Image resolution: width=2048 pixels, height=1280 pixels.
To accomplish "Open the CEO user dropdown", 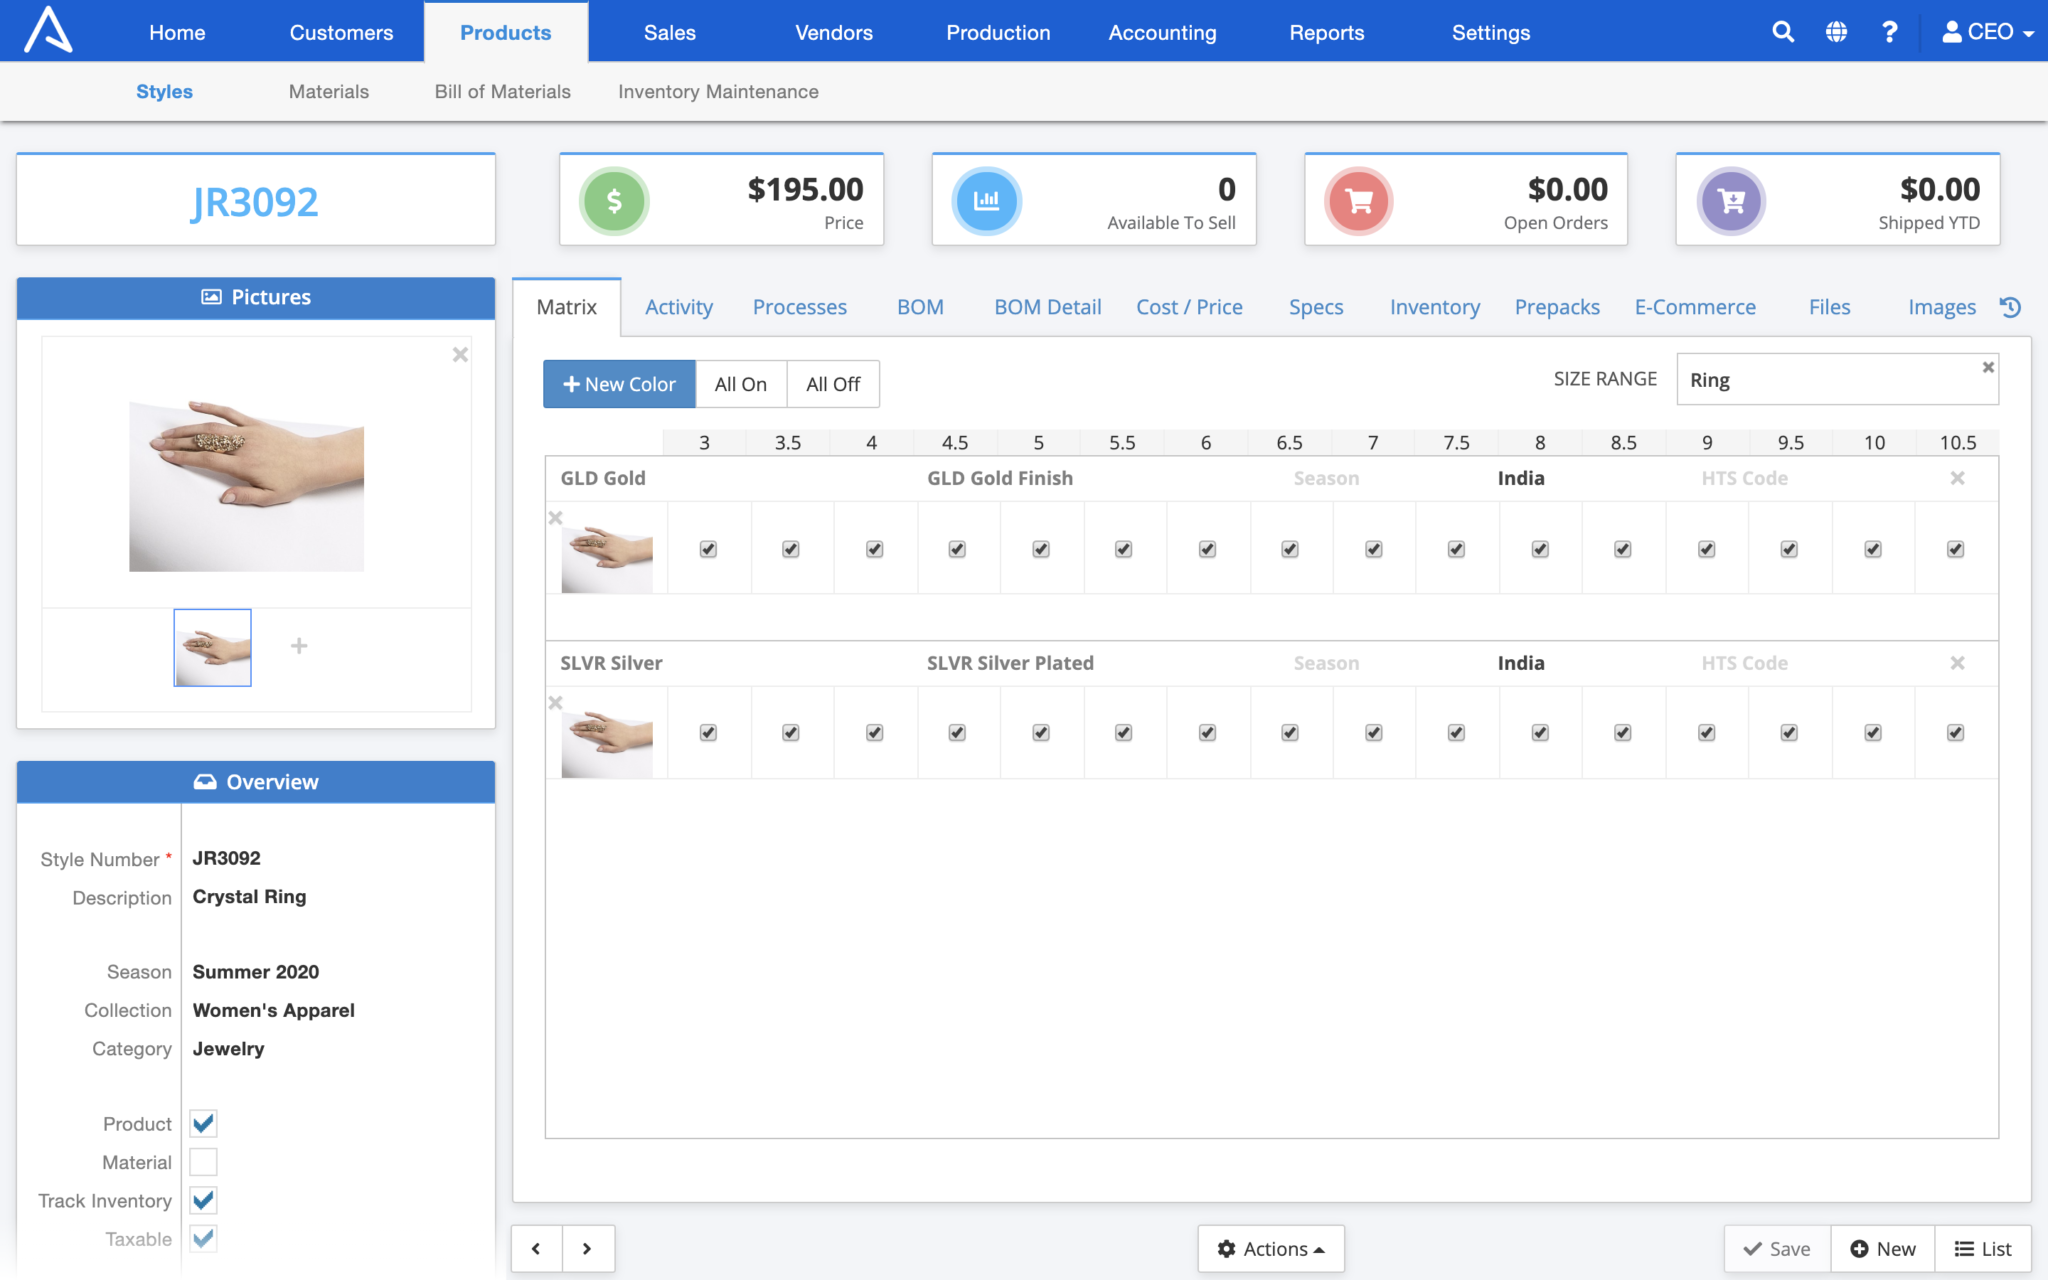I will (x=1985, y=31).
